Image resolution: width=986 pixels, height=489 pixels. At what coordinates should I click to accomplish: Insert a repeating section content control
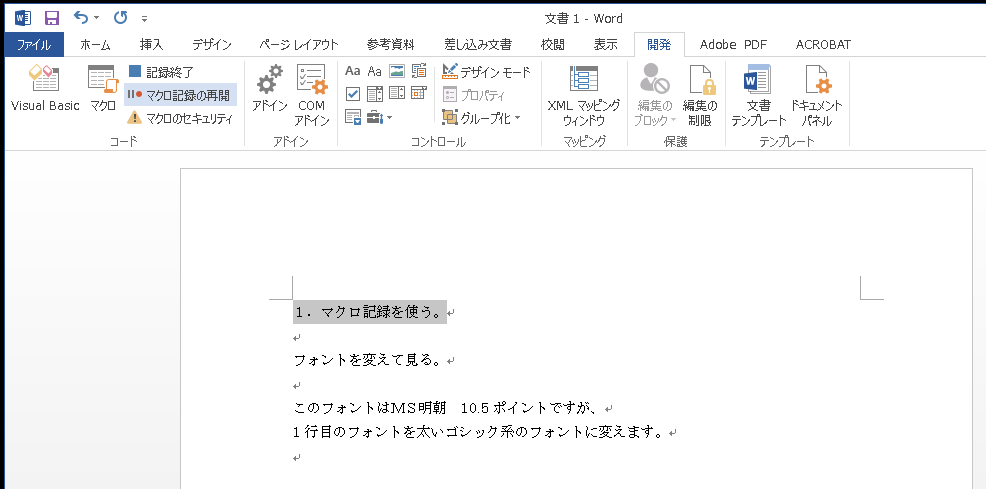click(x=353, y=117)
